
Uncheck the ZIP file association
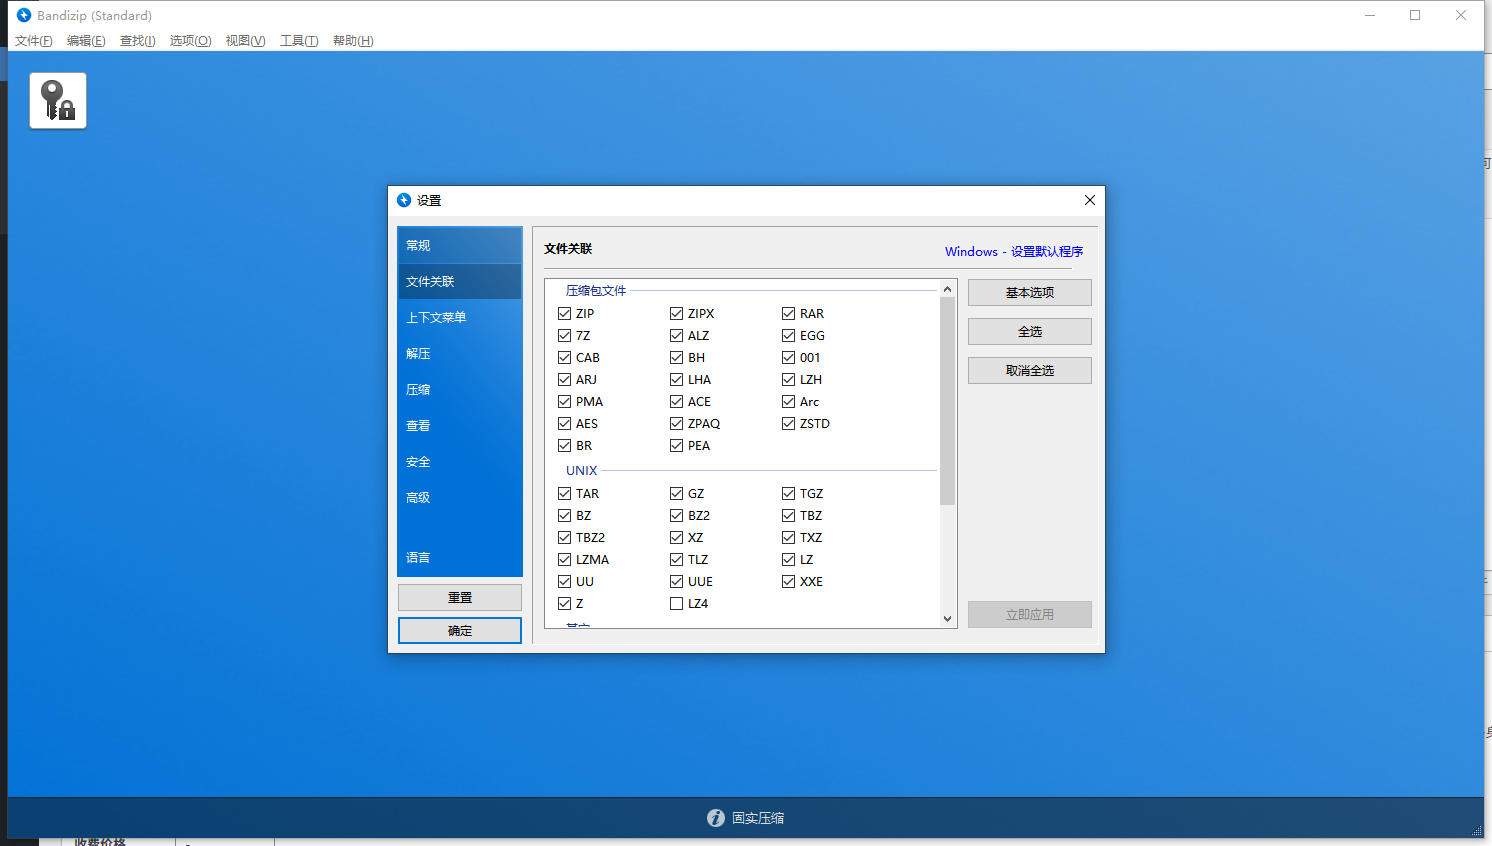click(565, 314)
